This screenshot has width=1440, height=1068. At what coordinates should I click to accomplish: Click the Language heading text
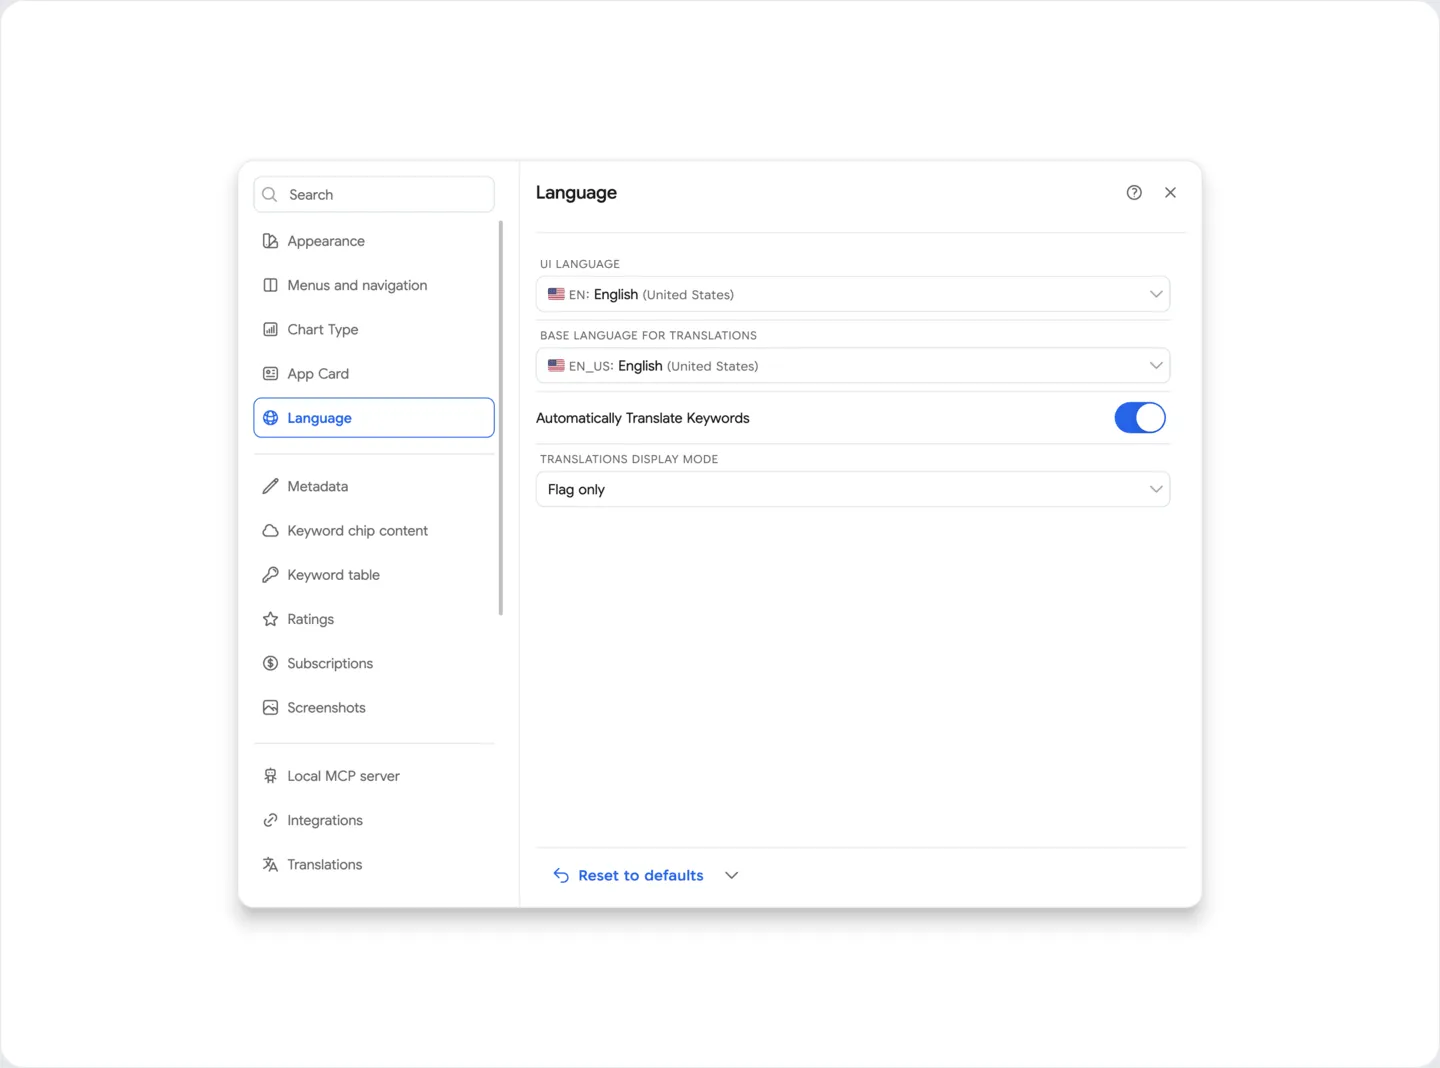click(x=576, y=193)
